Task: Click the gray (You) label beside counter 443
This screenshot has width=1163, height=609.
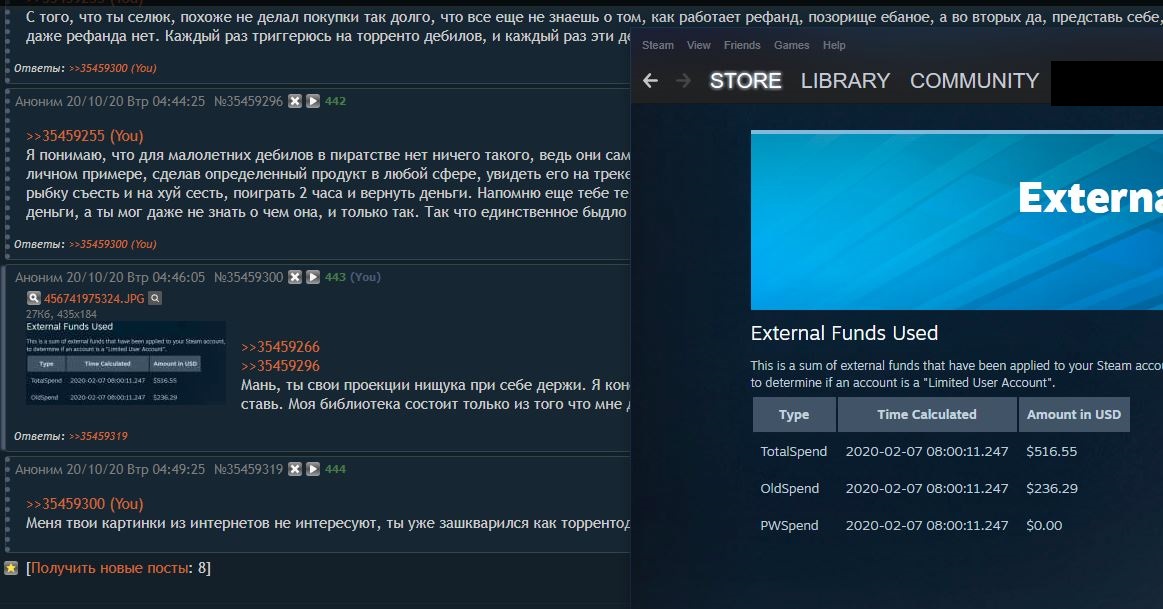Action: pyautogui.click(x=365, y=277)
